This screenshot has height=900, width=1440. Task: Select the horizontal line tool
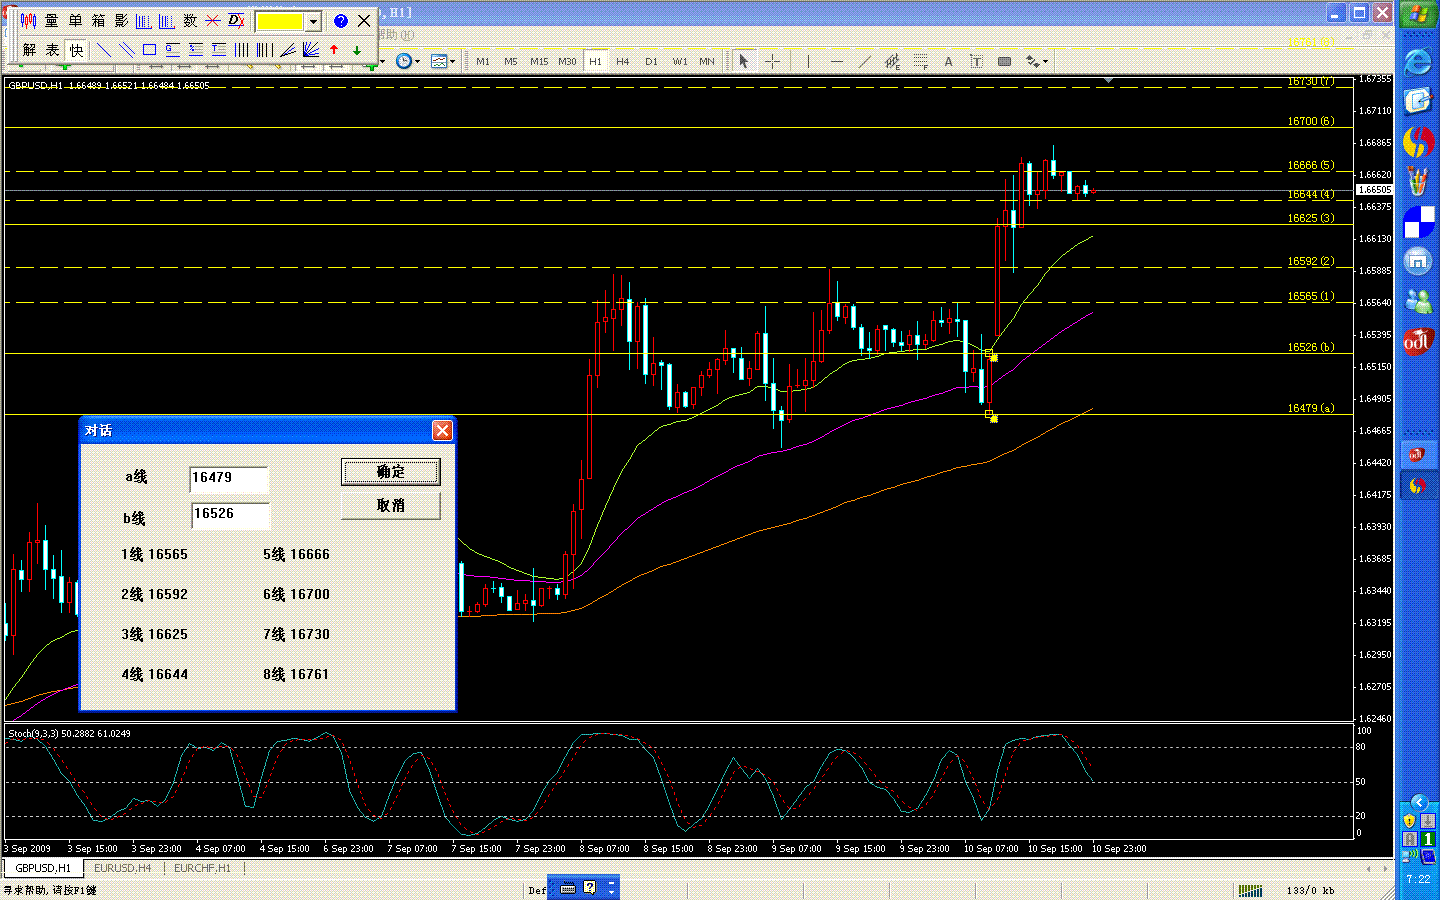[x=837, y=61]
